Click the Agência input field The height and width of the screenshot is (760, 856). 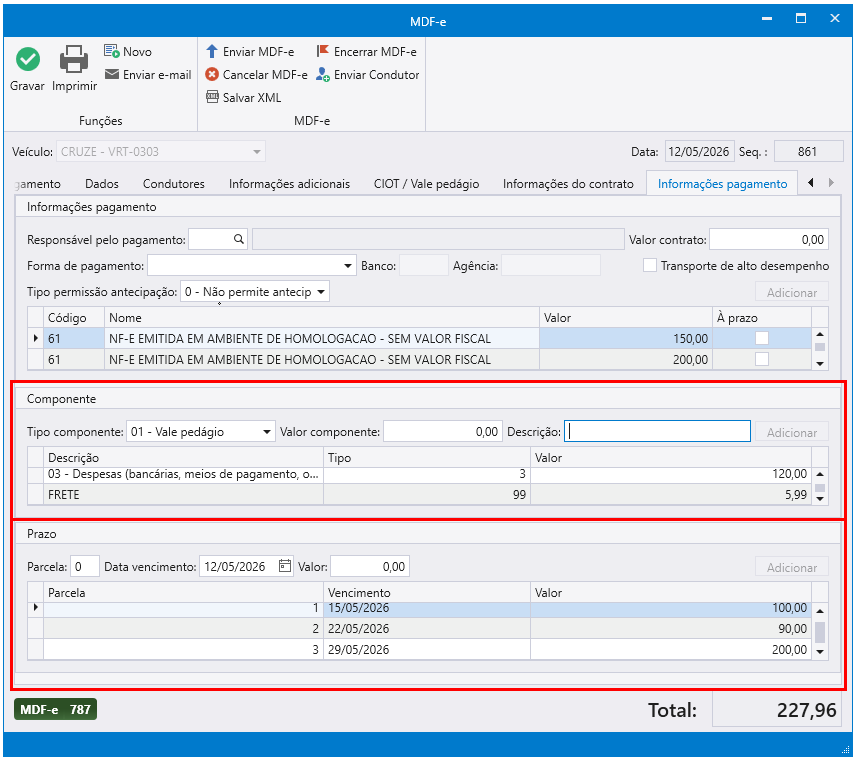tap(551, 265)
